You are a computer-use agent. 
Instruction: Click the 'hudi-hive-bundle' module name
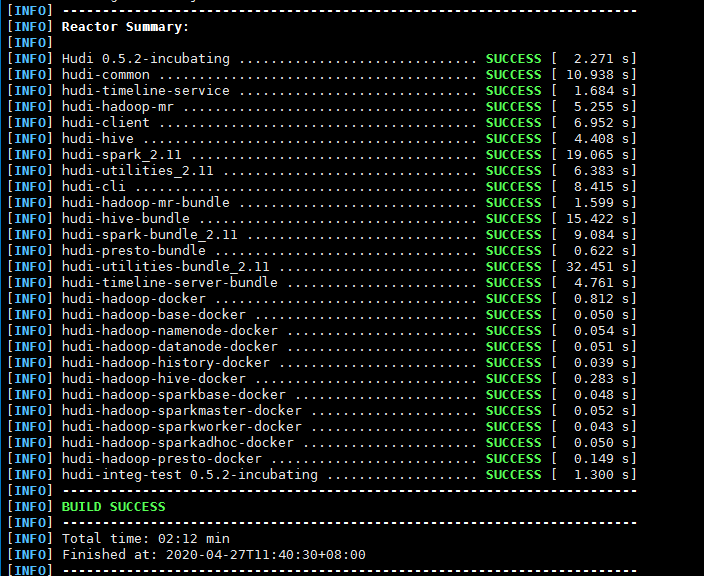pos(126,219)
